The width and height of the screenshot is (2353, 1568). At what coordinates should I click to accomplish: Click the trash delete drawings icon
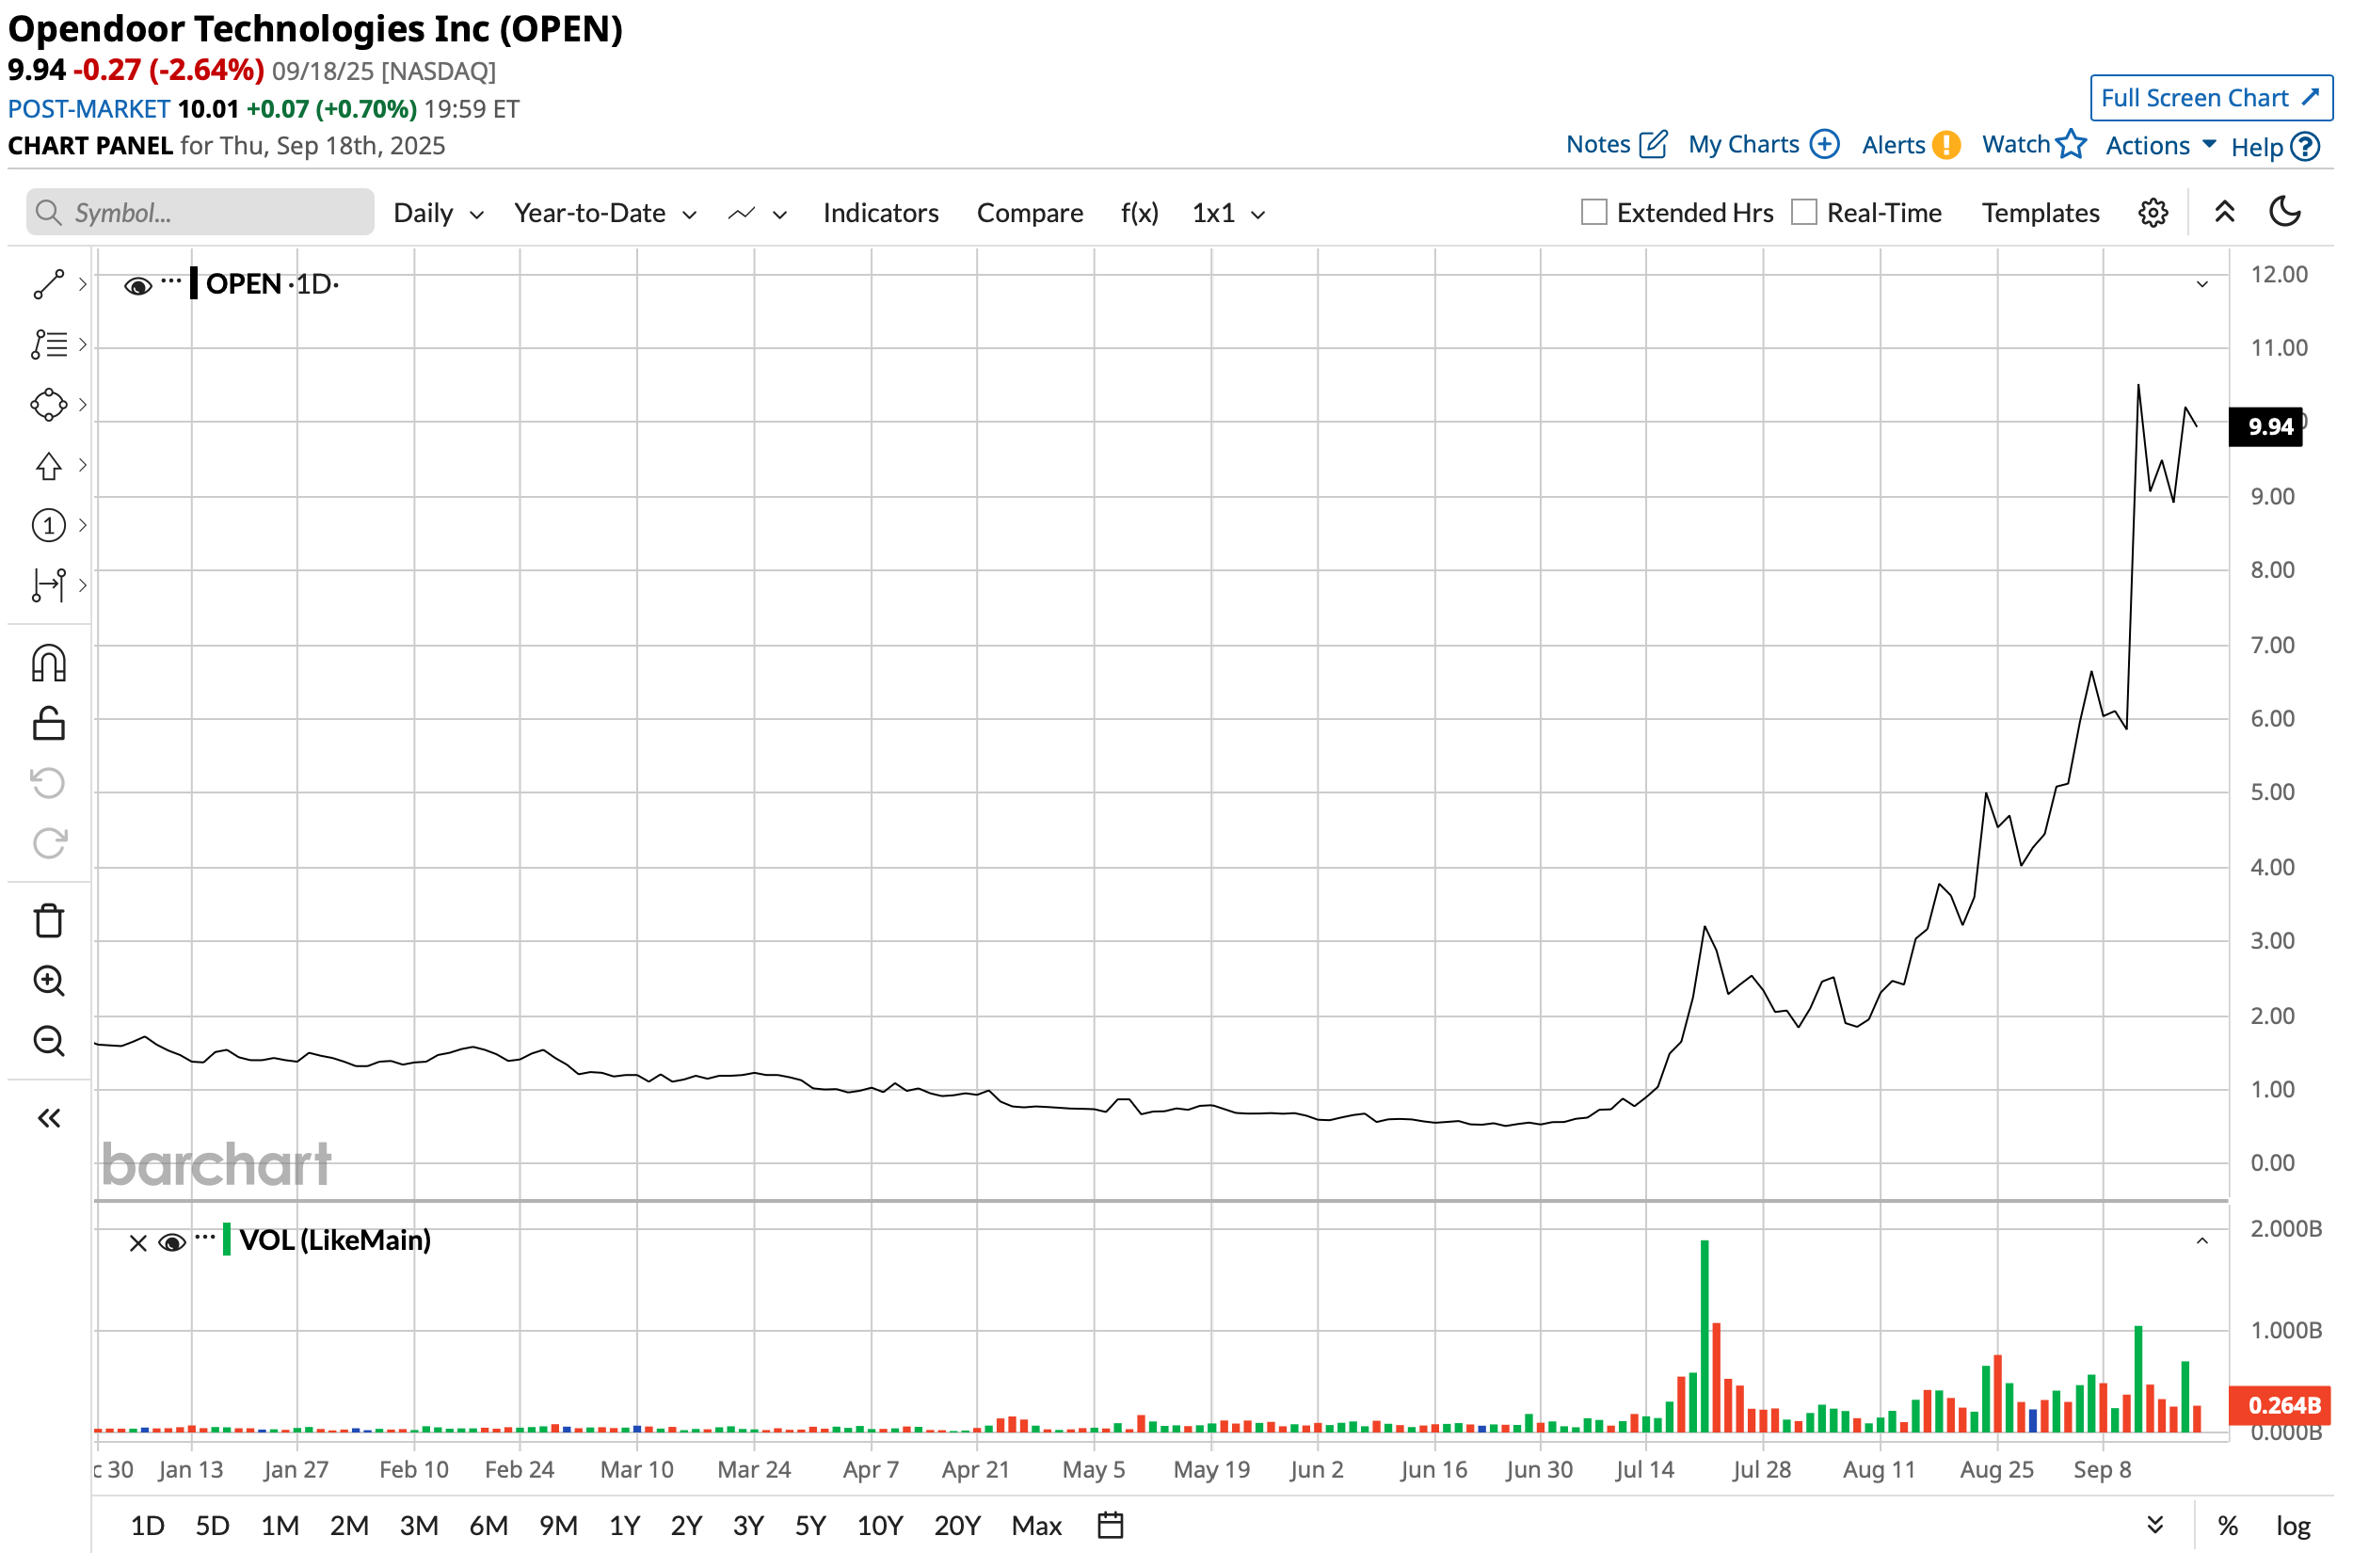[48, 921]
